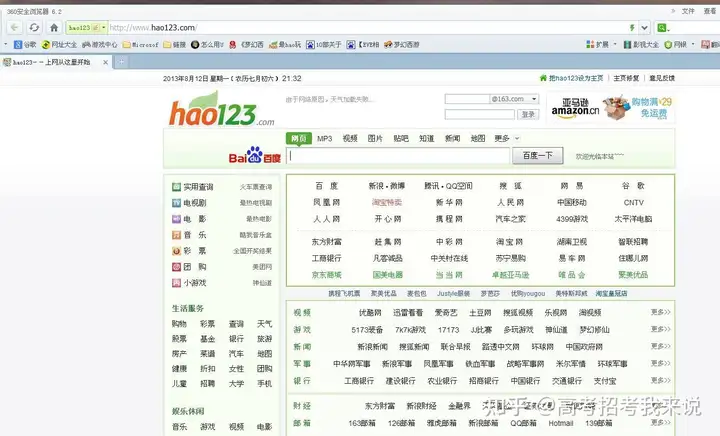
Task: Open the 怎么用 bookmark
Action: pos(207,45)
